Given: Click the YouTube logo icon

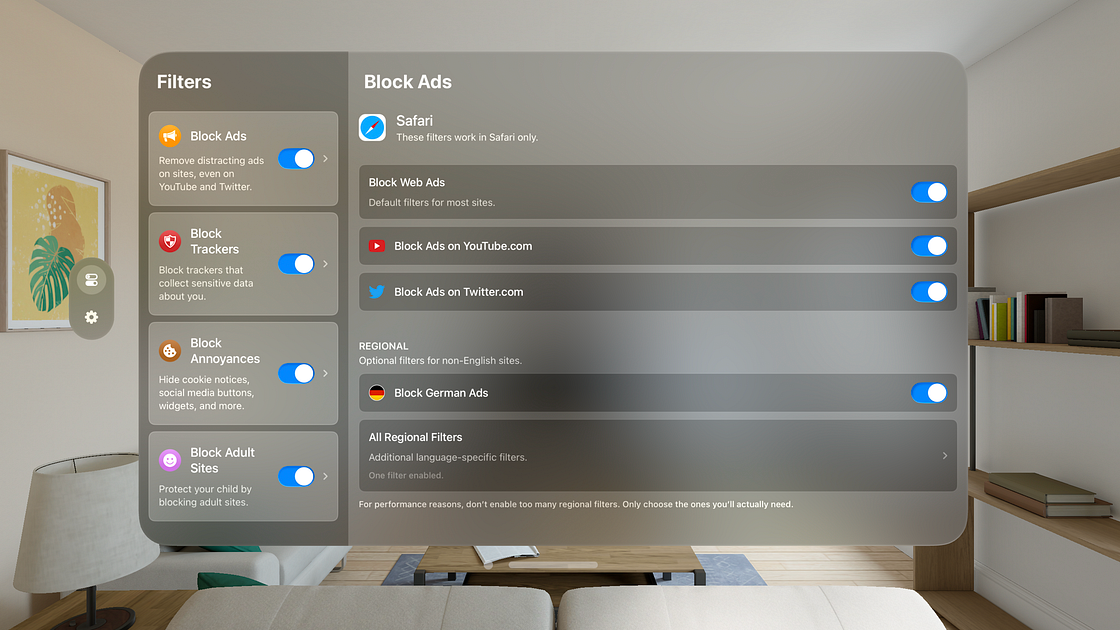Looking at the screenshot, I should click(376, 246).
